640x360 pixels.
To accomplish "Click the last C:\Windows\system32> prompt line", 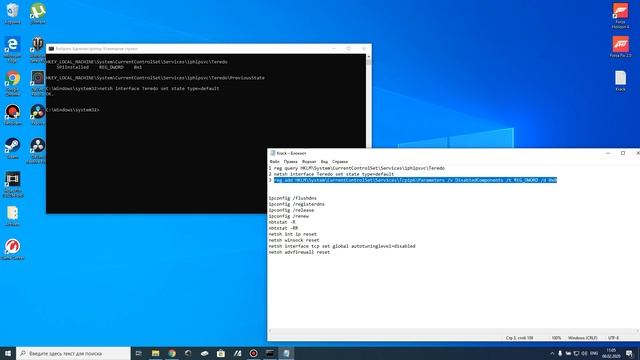I will tap(73, 110).
